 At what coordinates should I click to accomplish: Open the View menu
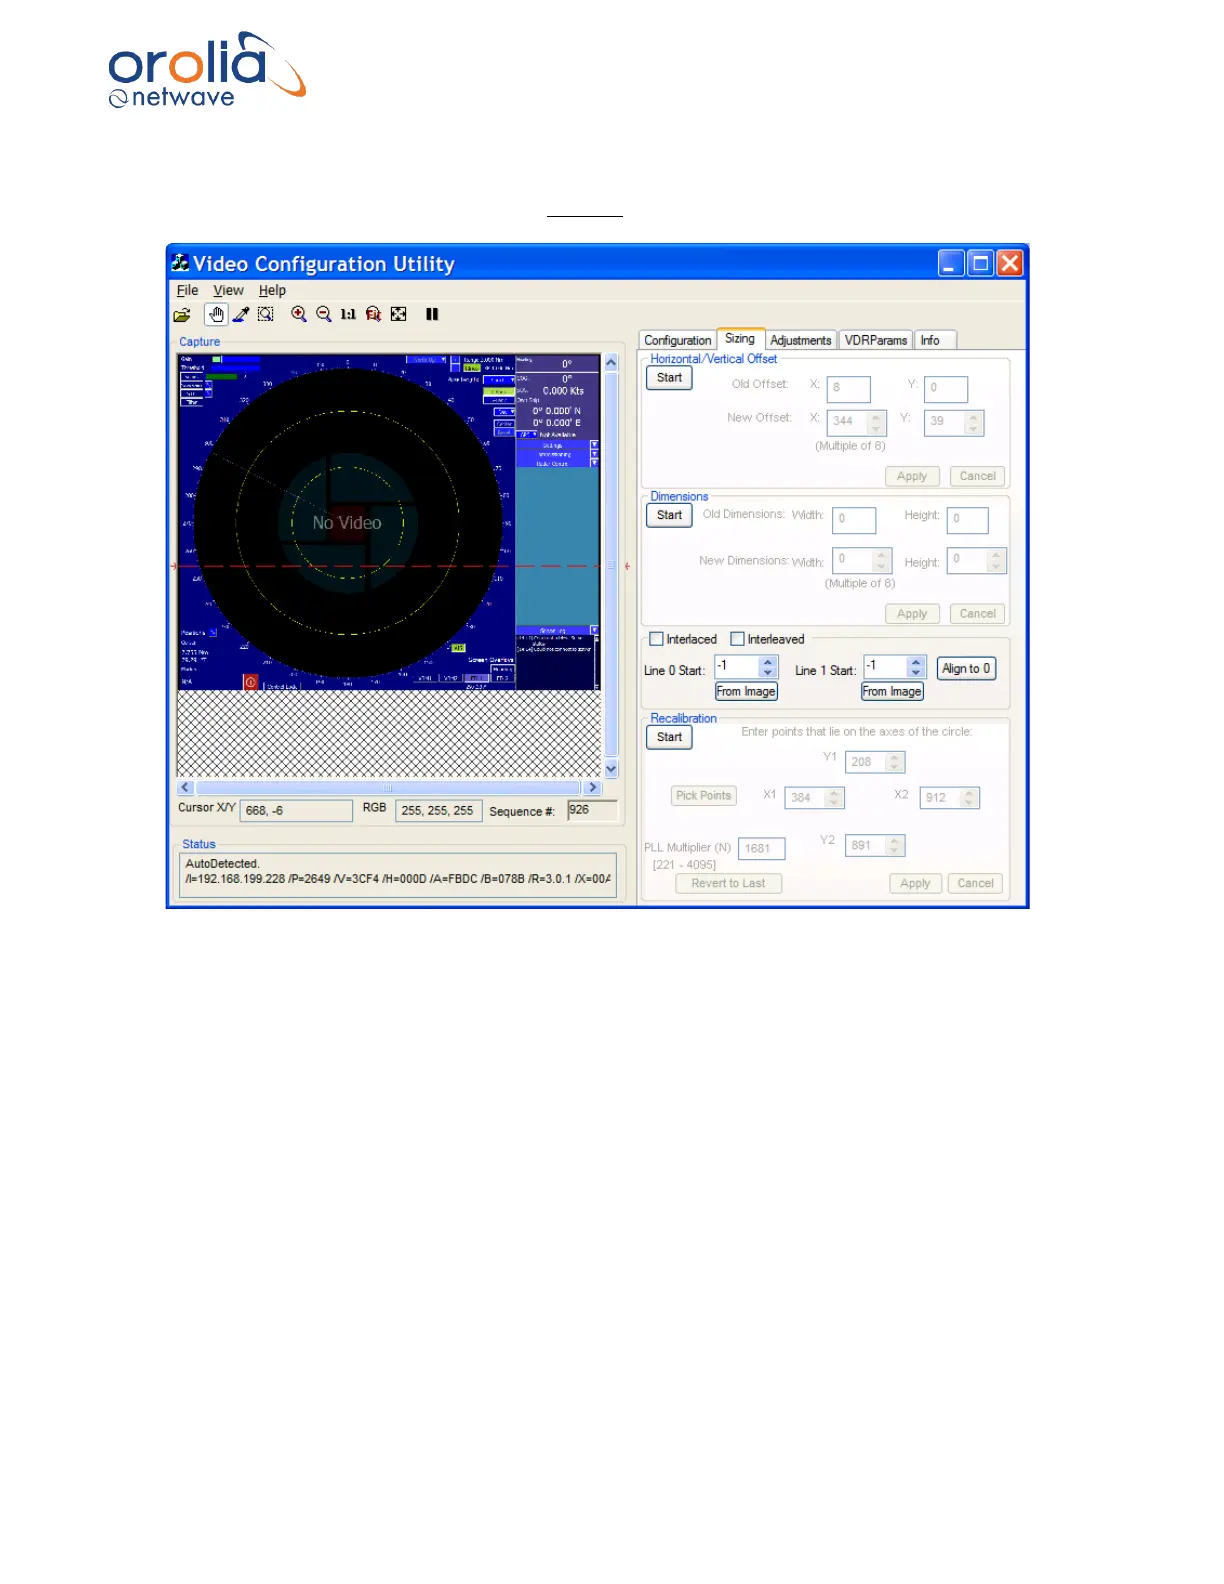click(x=228, y=291)
